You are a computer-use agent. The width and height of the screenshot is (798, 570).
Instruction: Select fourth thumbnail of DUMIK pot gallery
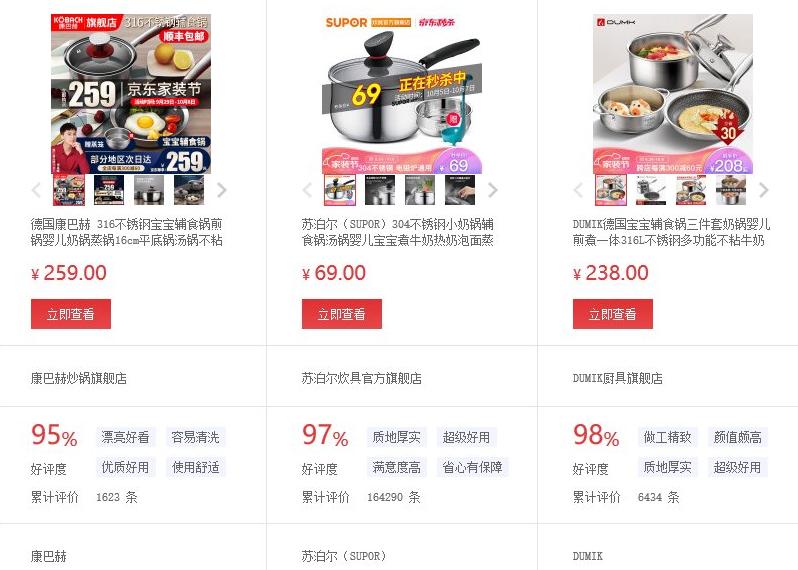pyautogui.click(x=731, y=190)
